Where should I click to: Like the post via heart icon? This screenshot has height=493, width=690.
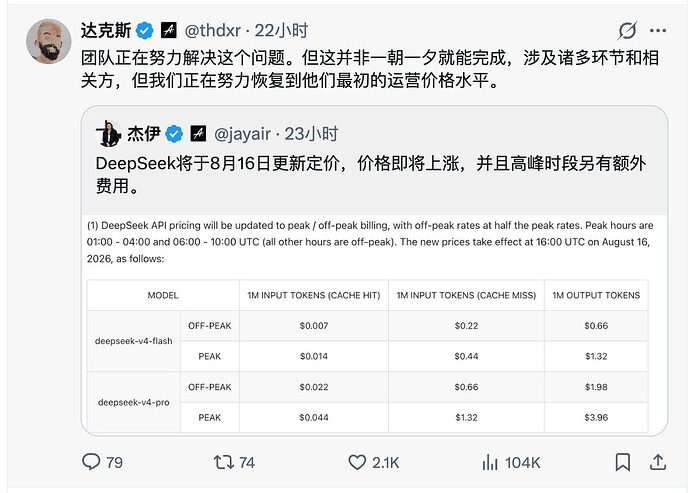357,462
